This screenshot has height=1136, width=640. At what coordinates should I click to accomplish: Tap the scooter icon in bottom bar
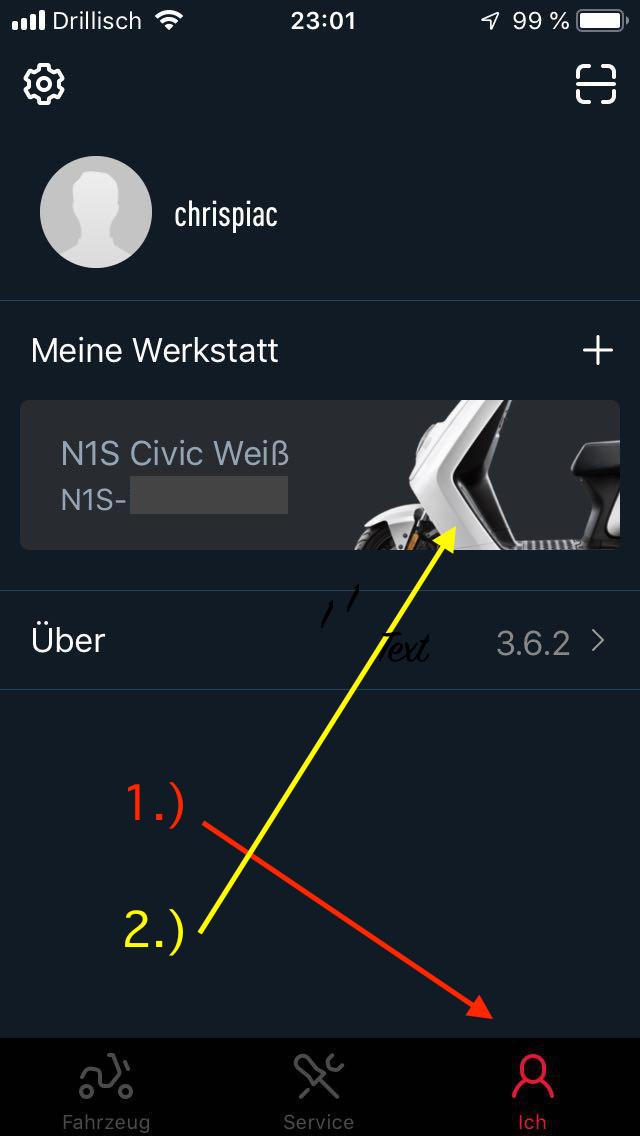coord(107,1077)
